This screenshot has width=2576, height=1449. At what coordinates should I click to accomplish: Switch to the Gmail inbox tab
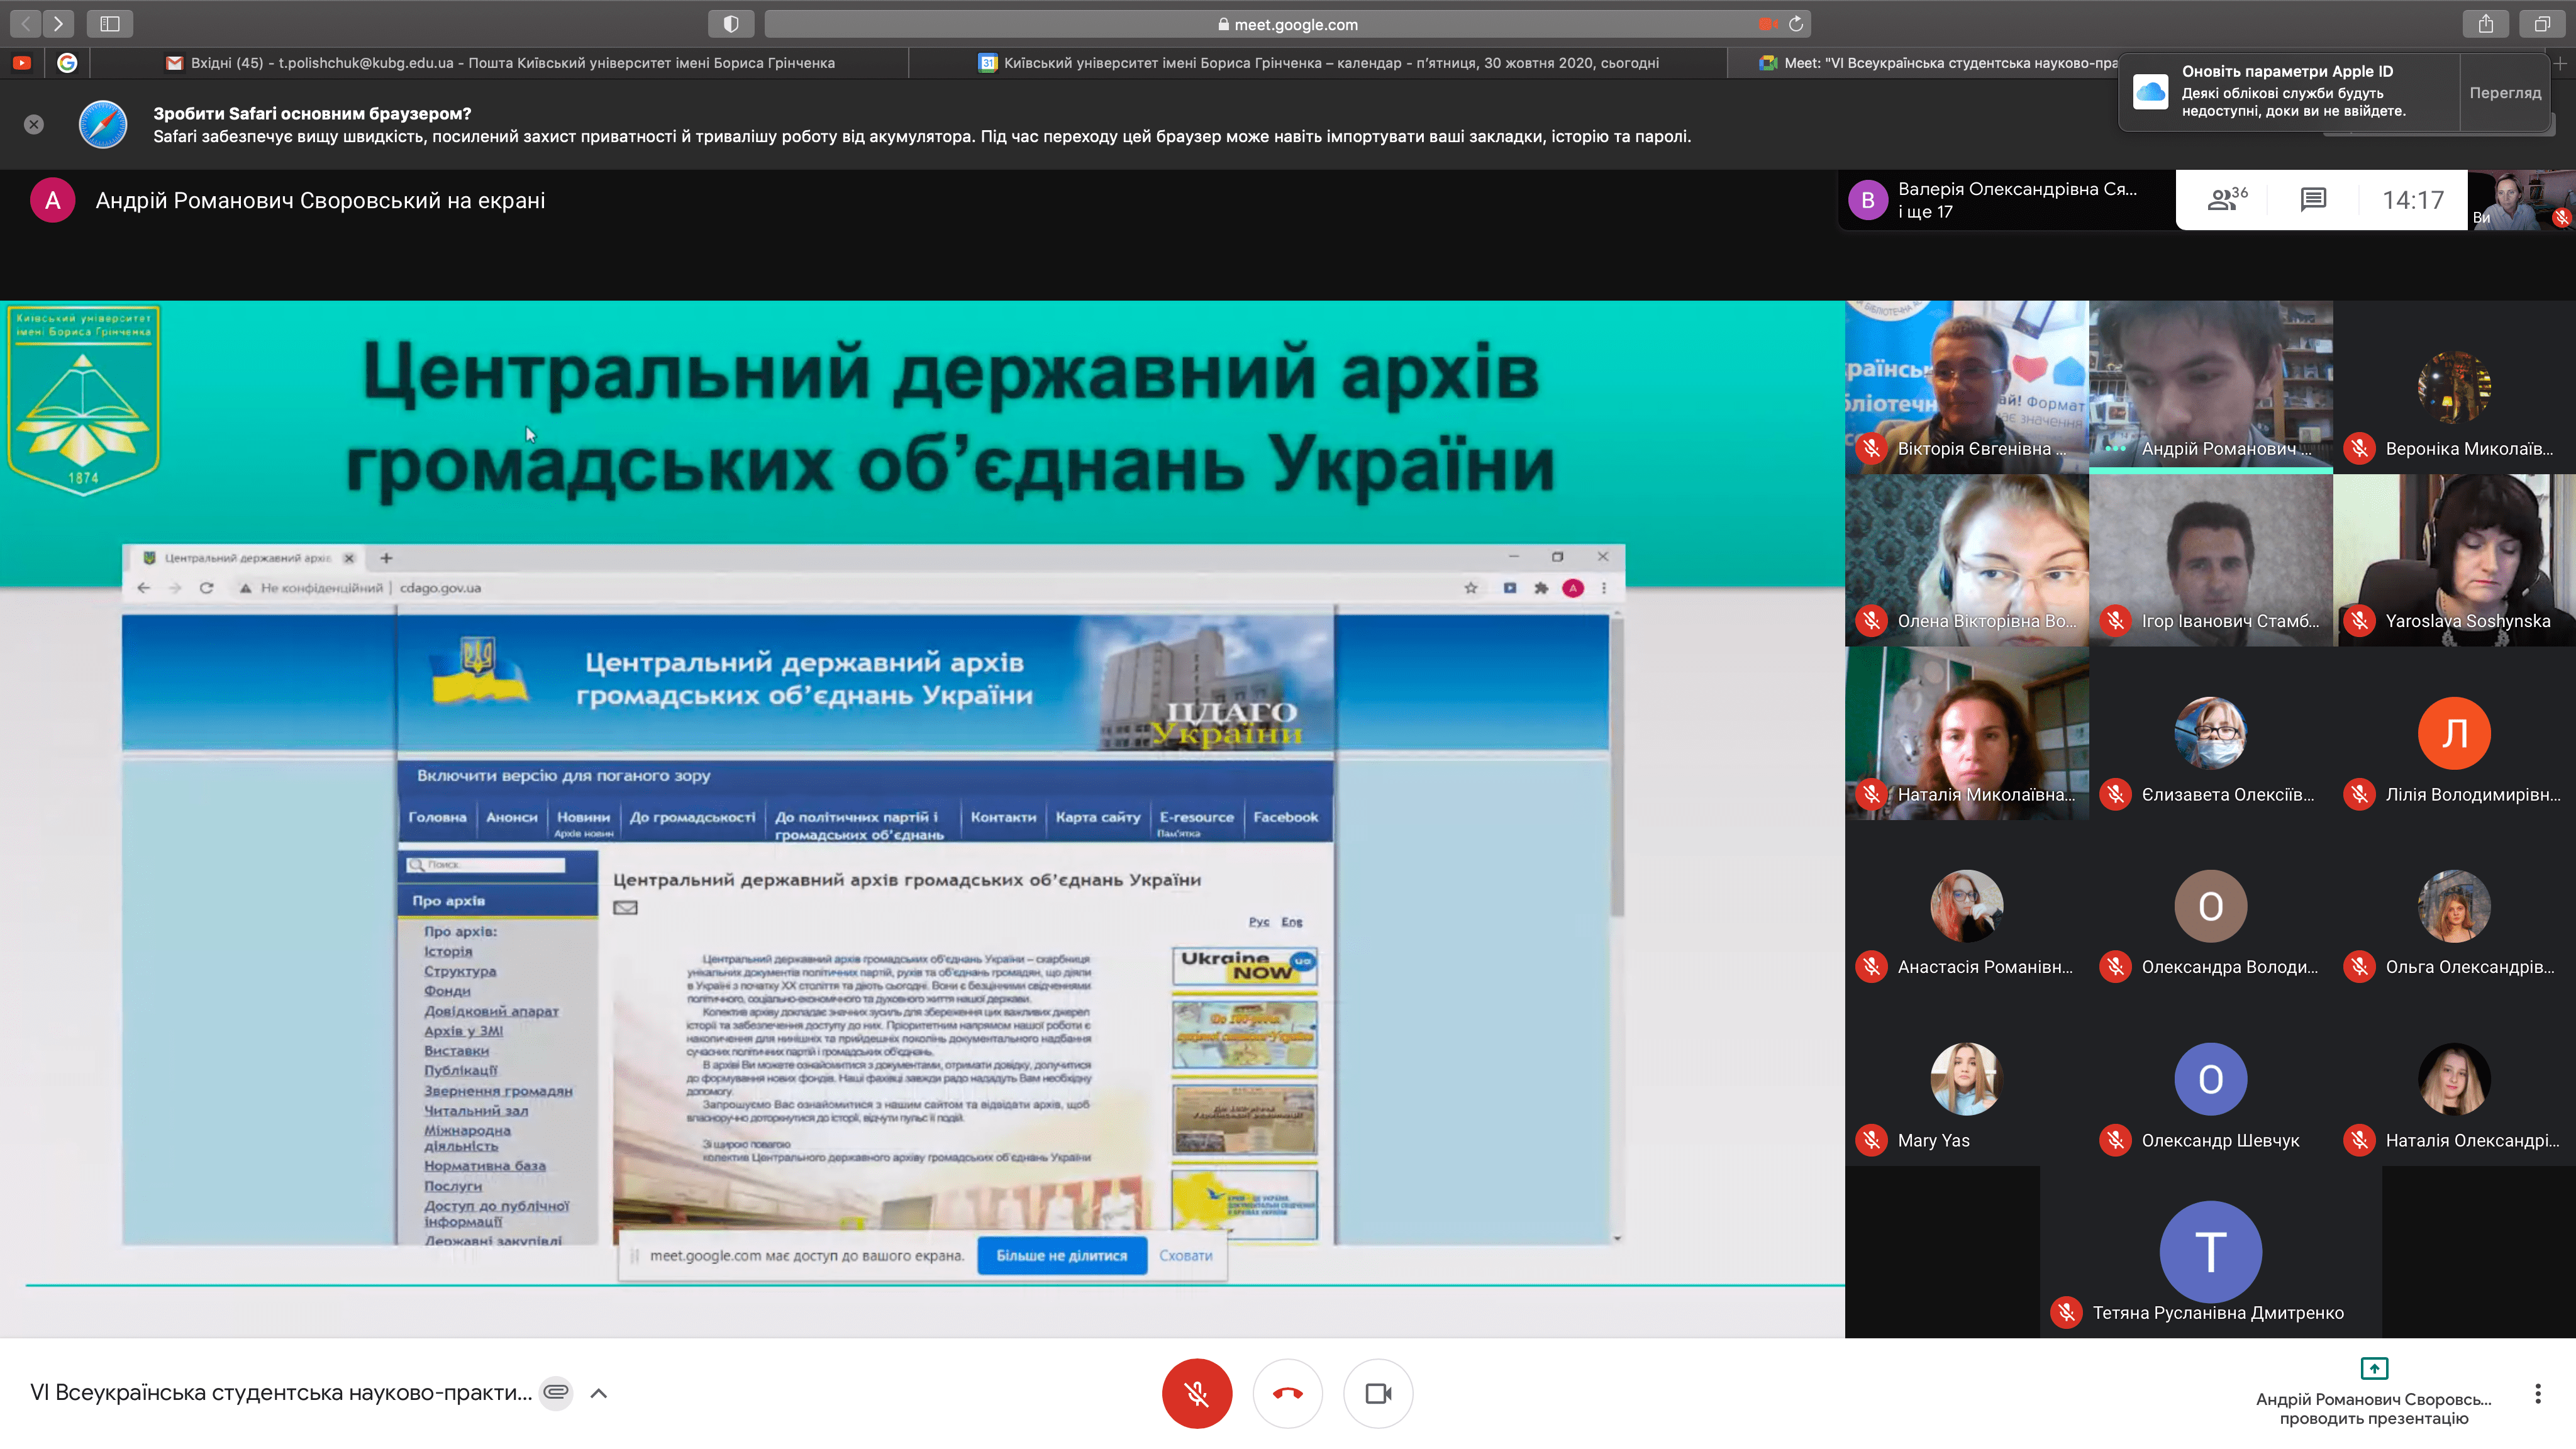[500, 63]
